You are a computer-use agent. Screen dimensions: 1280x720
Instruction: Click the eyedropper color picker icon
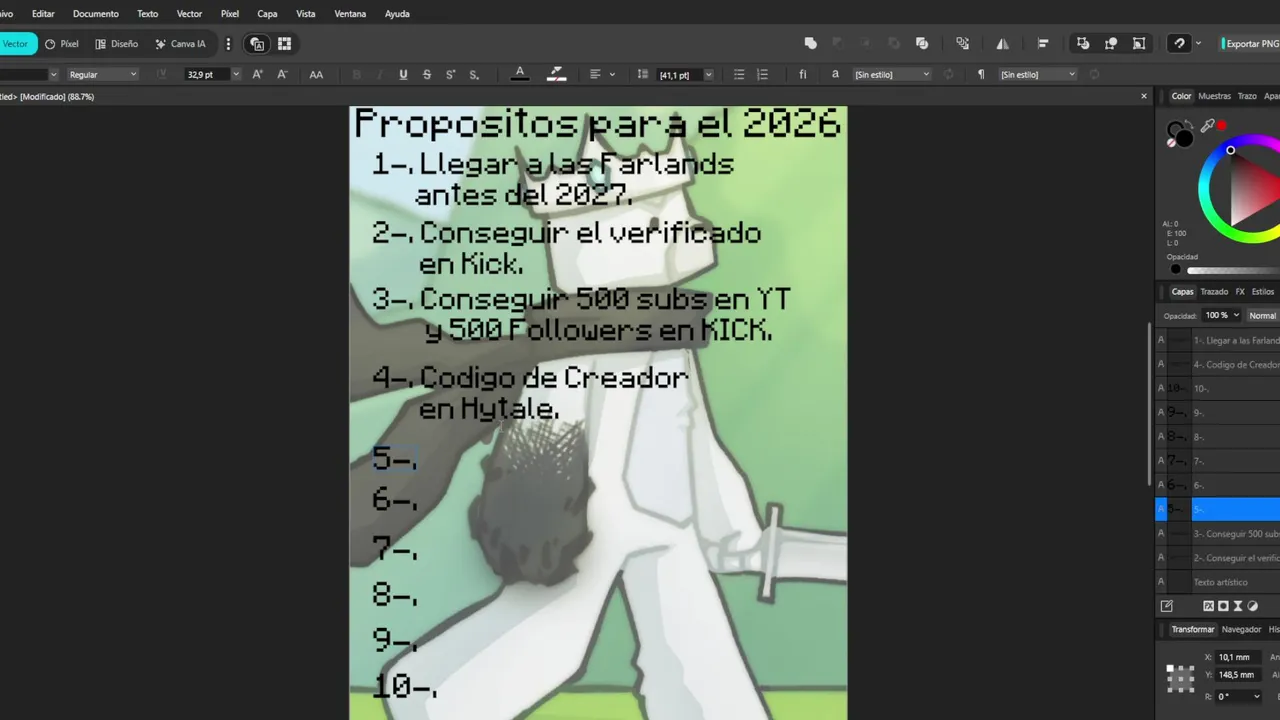click(1208, 126)
